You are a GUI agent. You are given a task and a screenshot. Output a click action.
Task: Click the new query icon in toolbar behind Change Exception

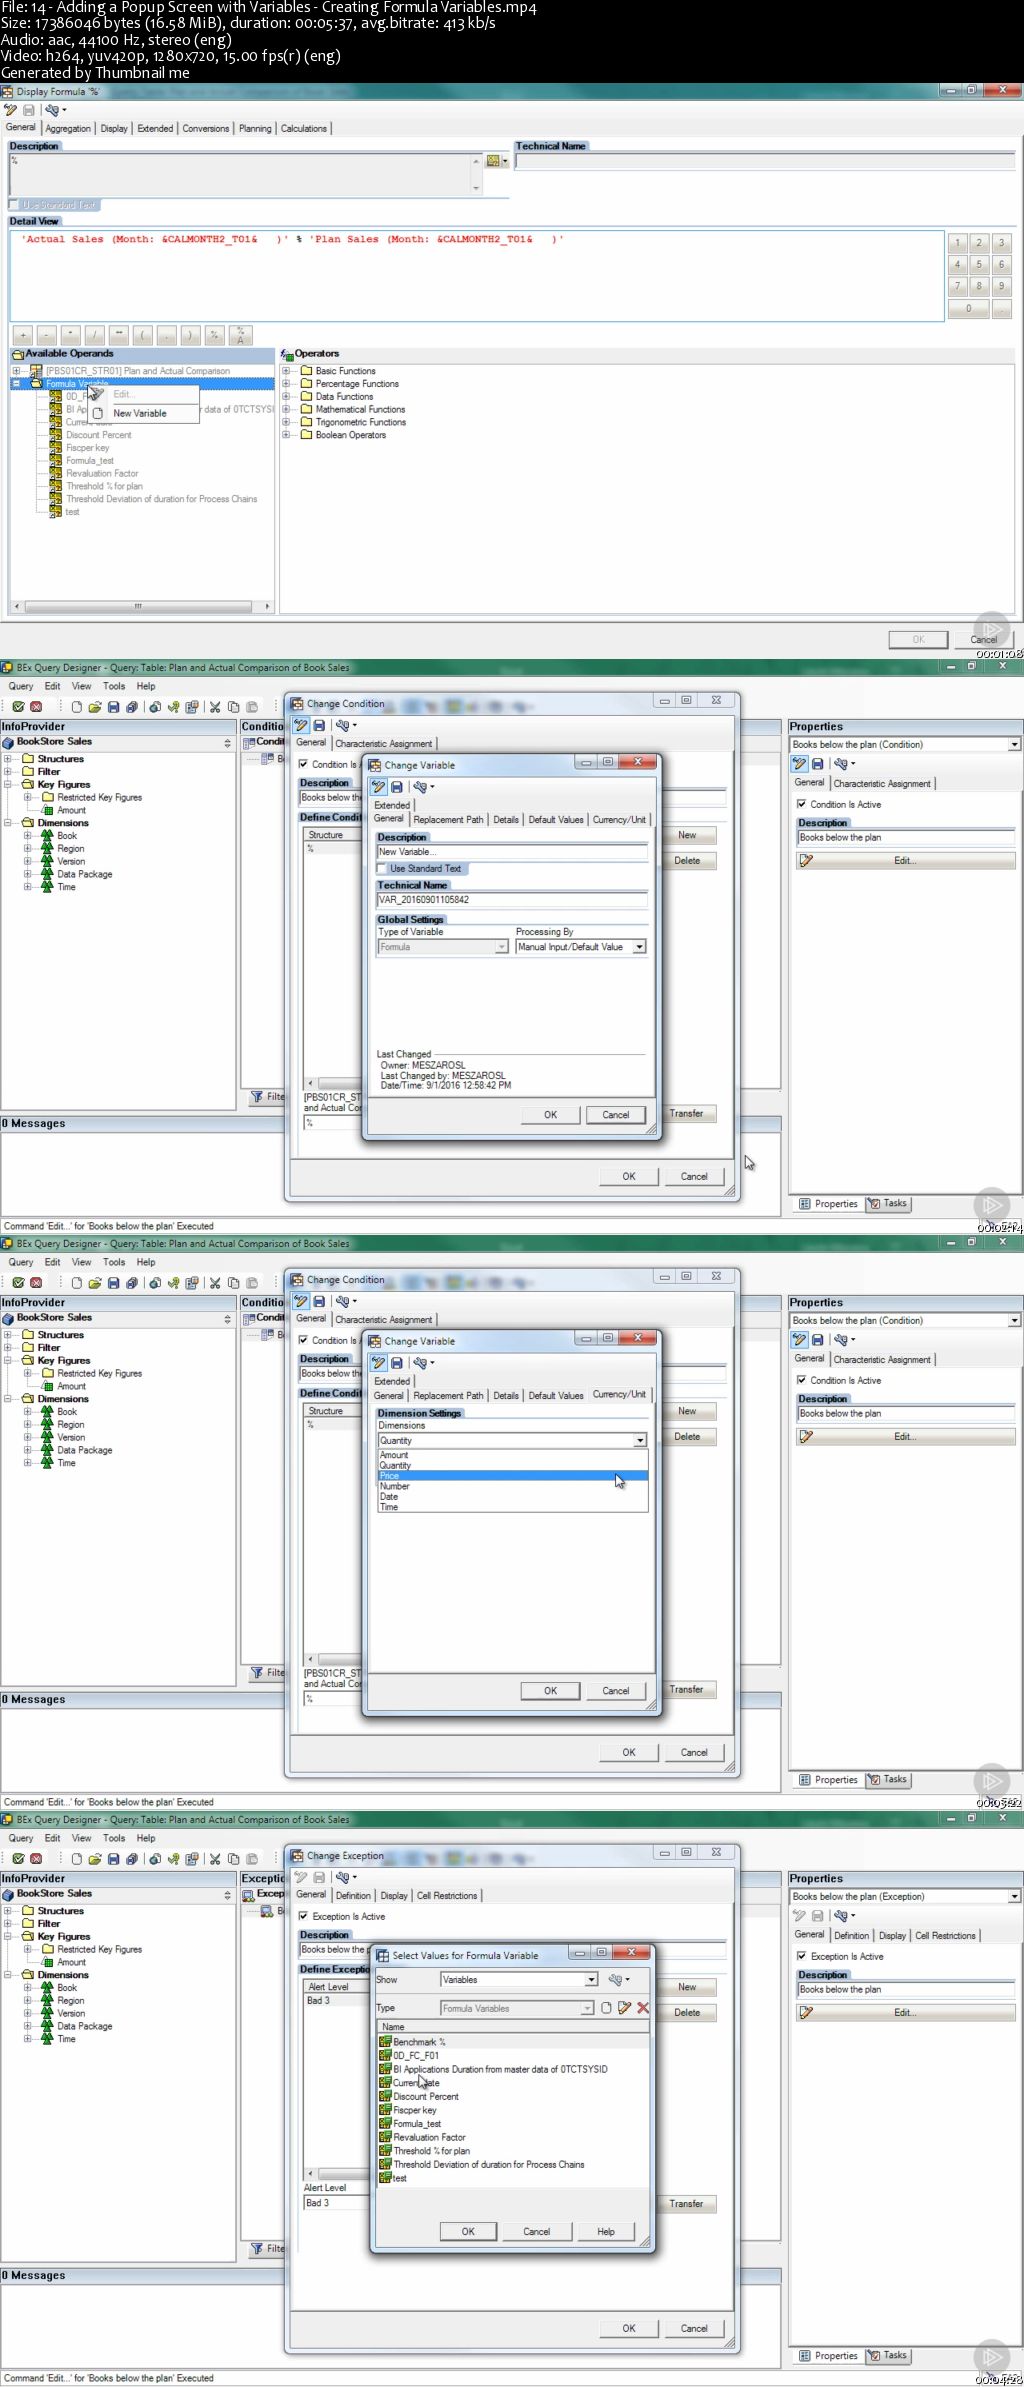click(x=77, y=1859)
